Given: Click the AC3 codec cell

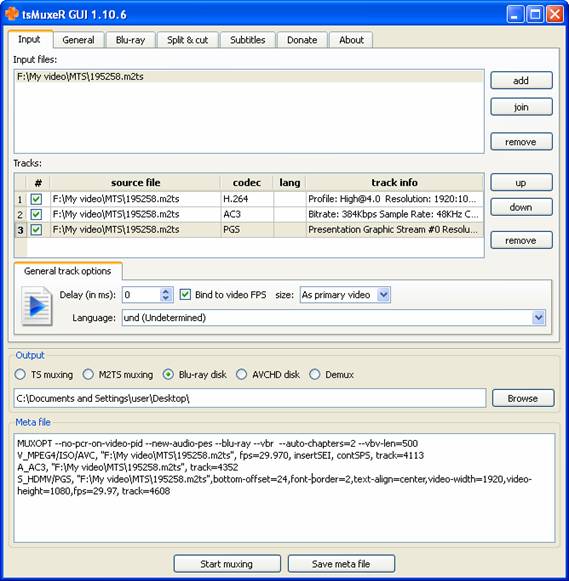Looking at the screenshot, I should point(247,214).
